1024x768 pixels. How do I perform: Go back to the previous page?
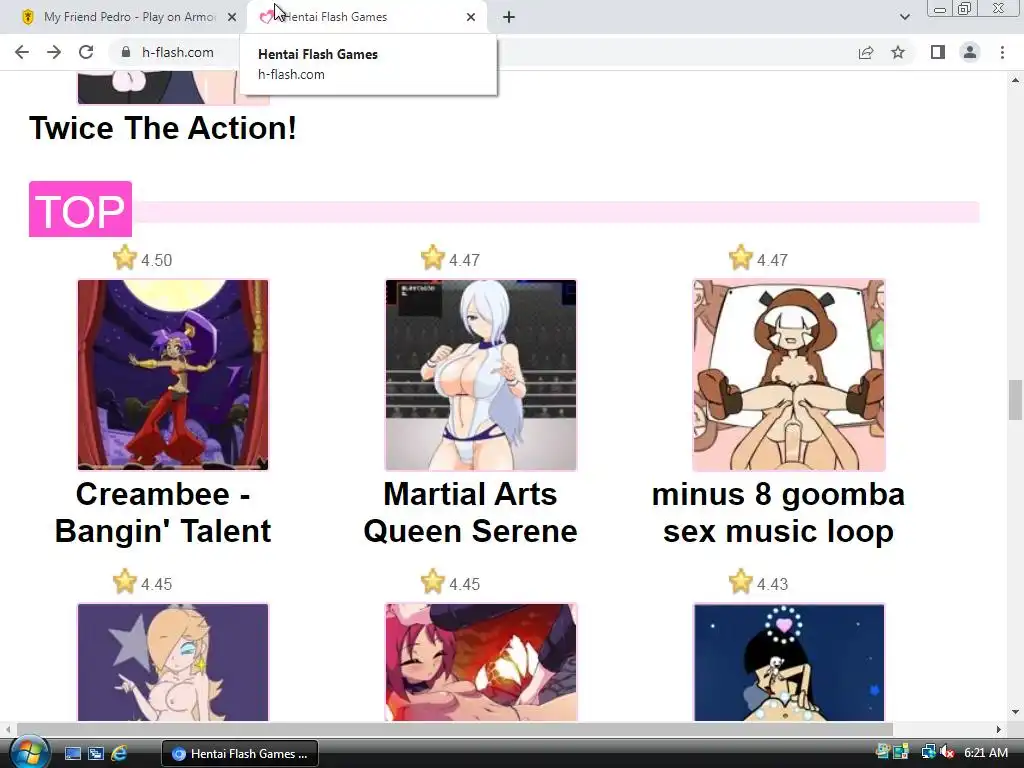click(22, 52)
